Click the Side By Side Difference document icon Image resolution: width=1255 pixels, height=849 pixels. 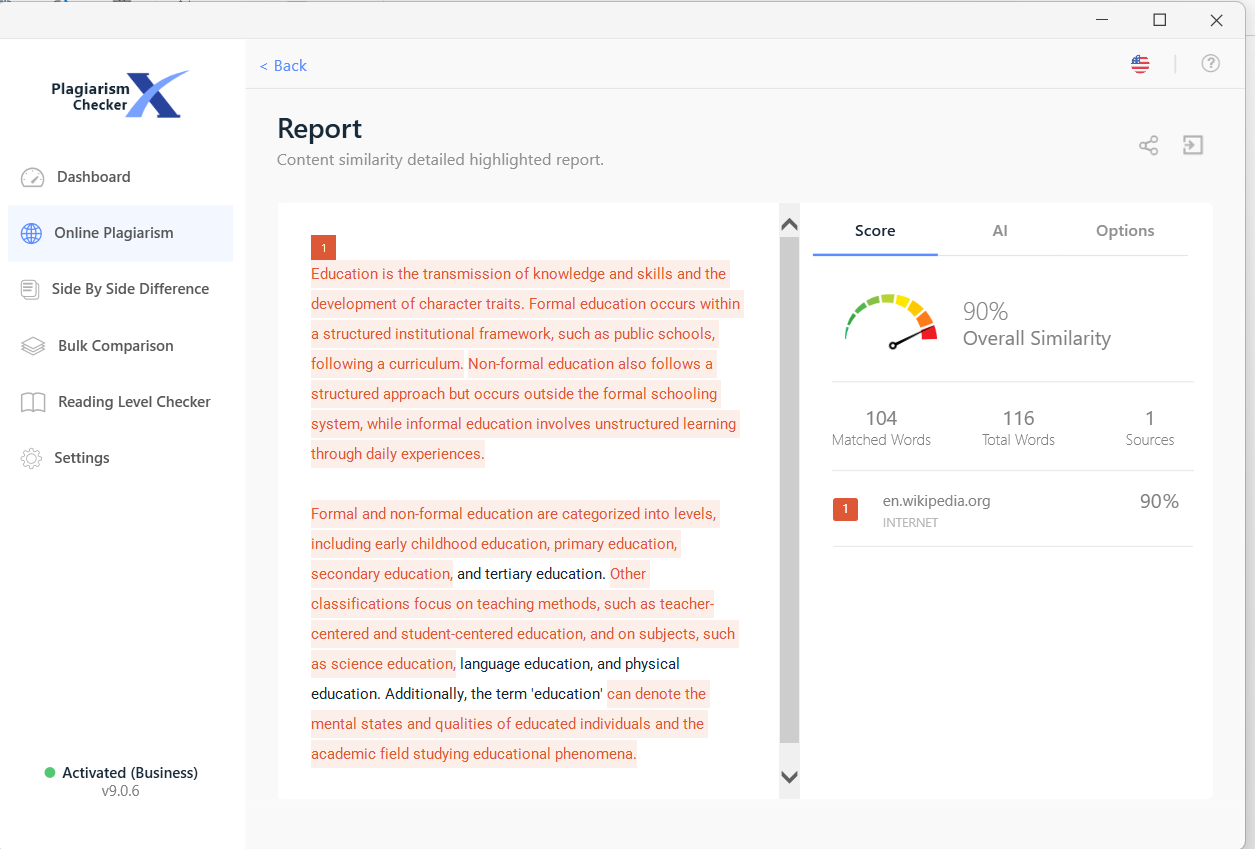pos(31,290)
